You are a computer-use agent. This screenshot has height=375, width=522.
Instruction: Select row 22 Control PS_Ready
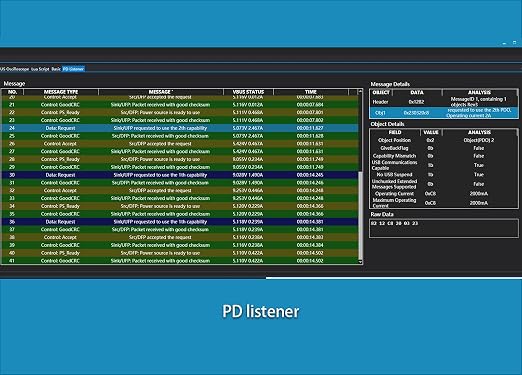pos(180,112)
